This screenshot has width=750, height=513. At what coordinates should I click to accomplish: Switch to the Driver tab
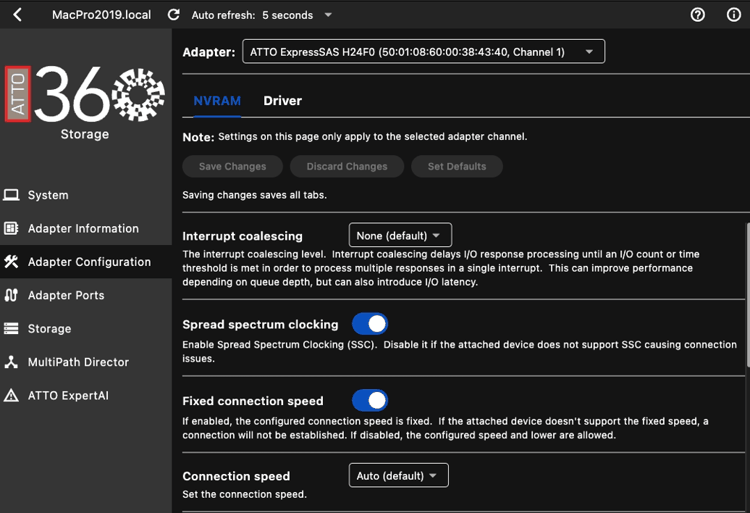[282, 101]
